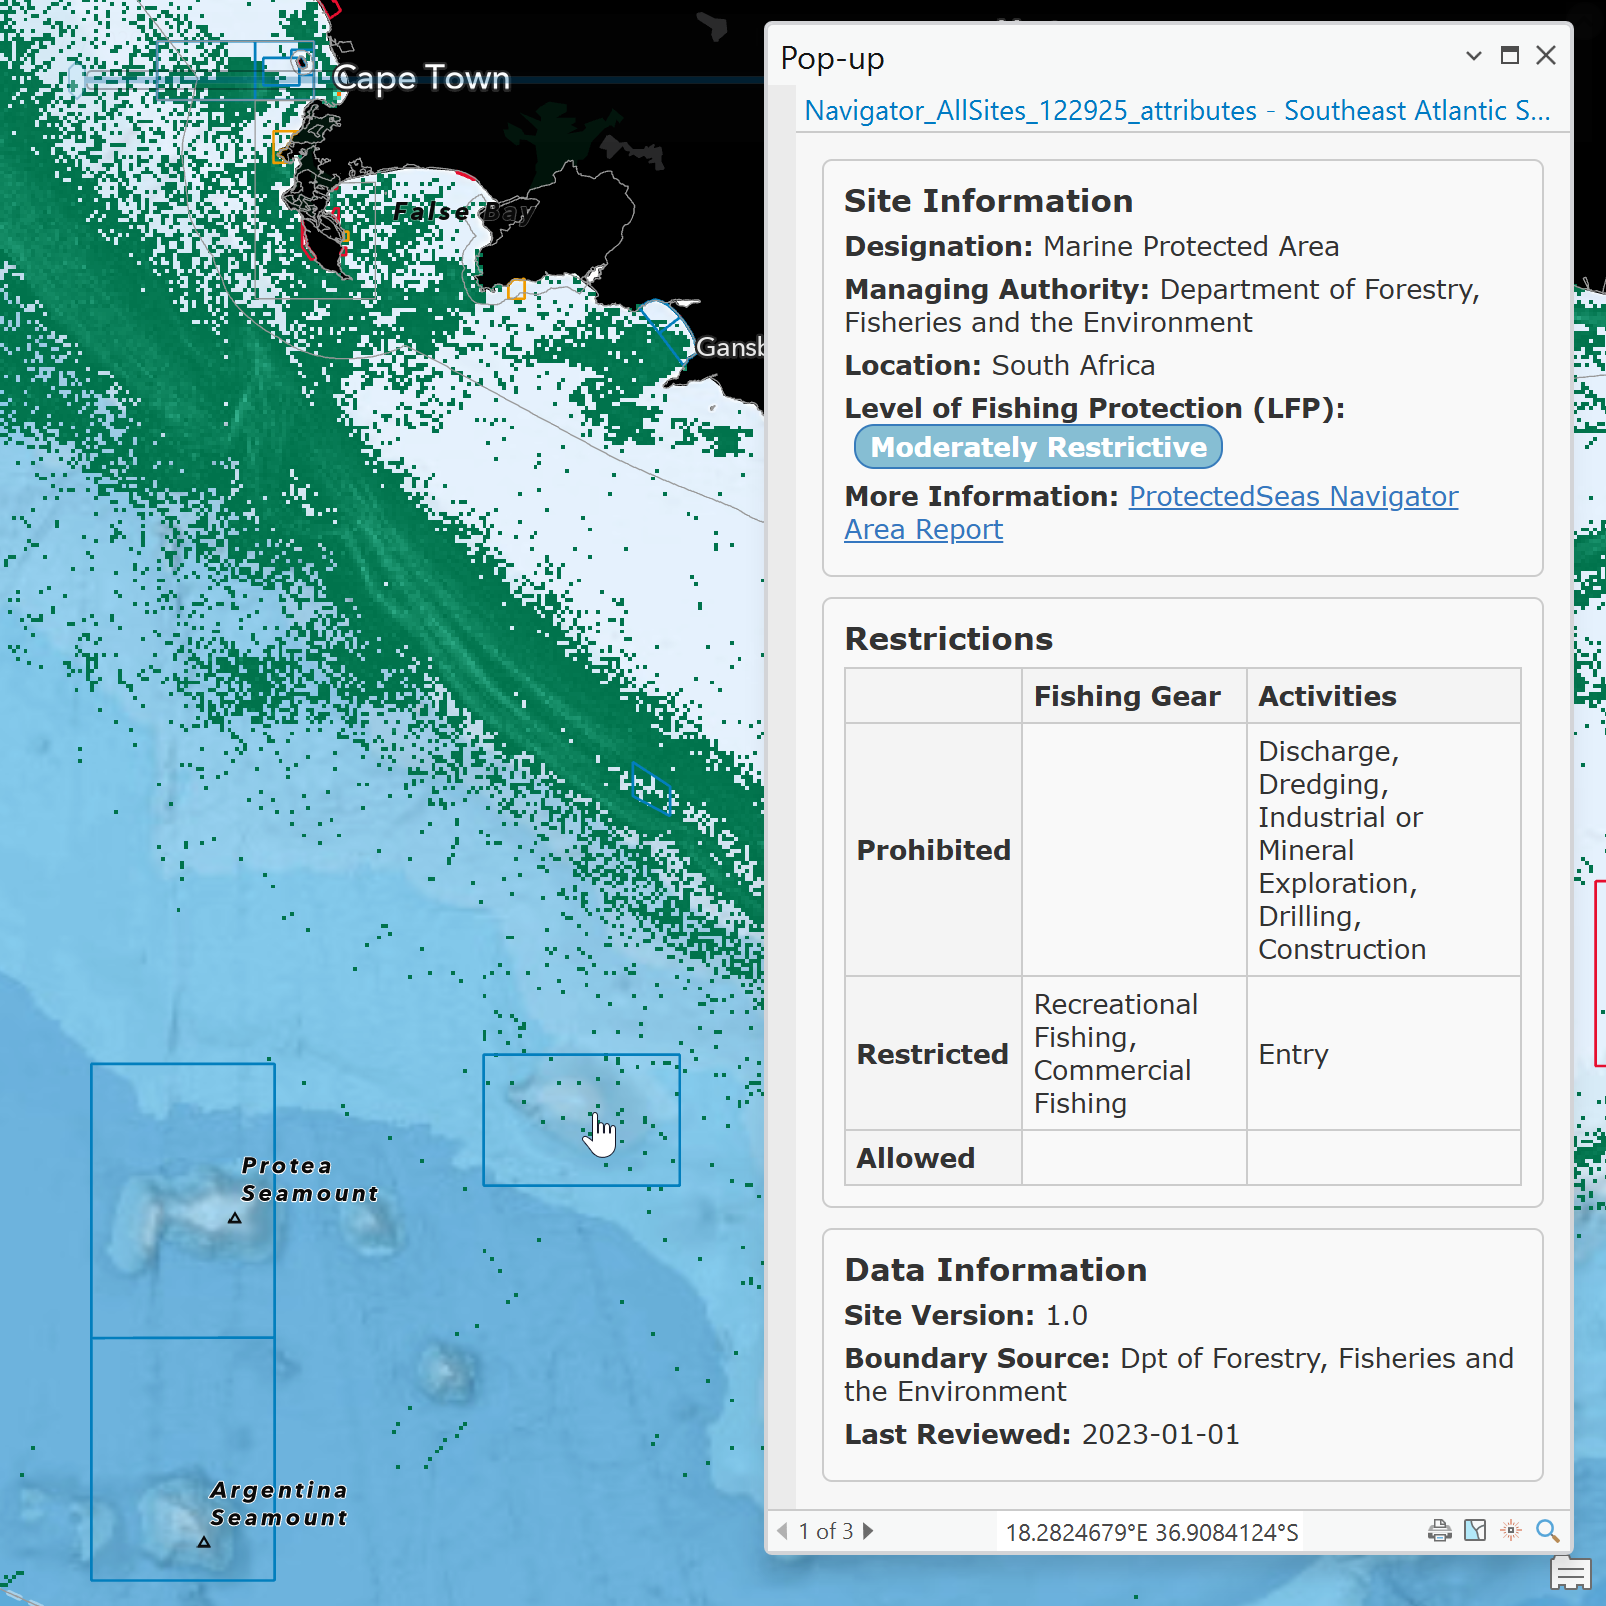Print the pop-up contents
Viewport: 1606px width, 1606px height.
[1440, 1531]
